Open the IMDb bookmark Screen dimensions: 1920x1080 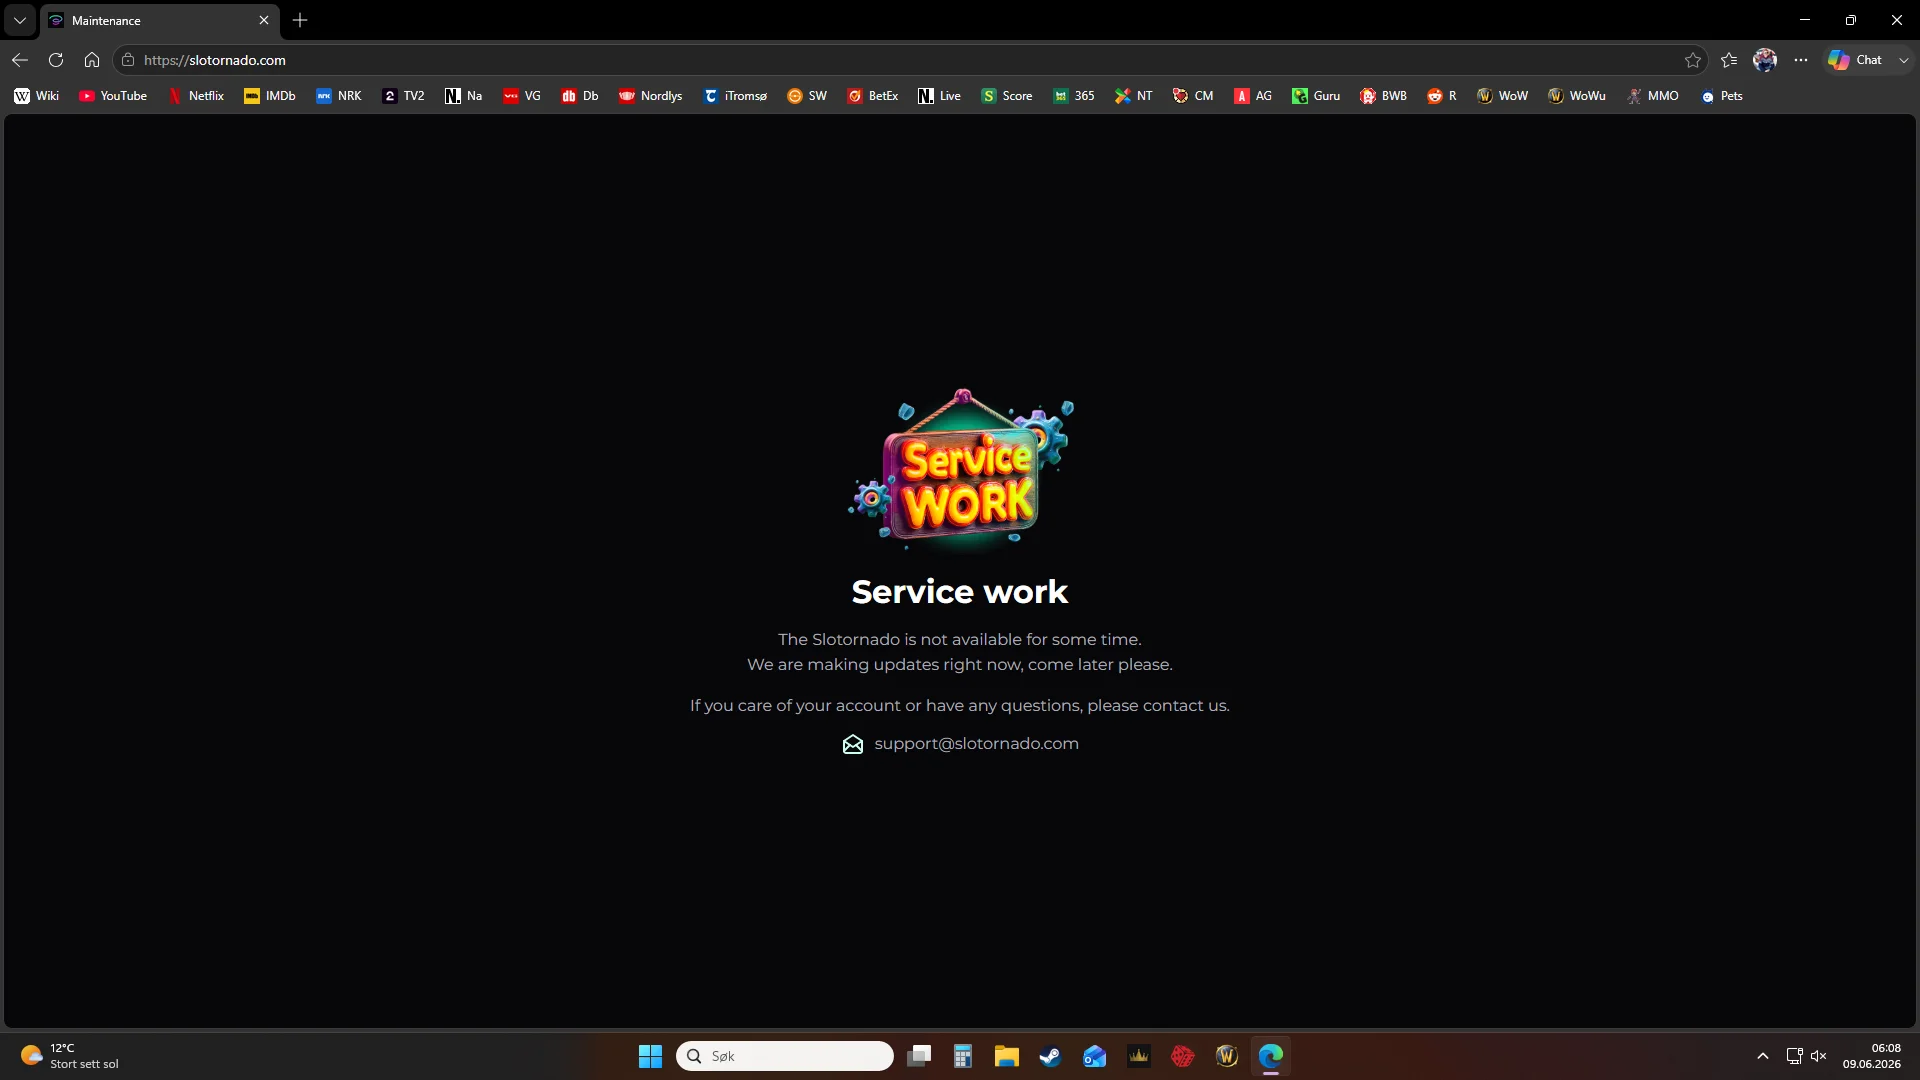click(270, 96)
